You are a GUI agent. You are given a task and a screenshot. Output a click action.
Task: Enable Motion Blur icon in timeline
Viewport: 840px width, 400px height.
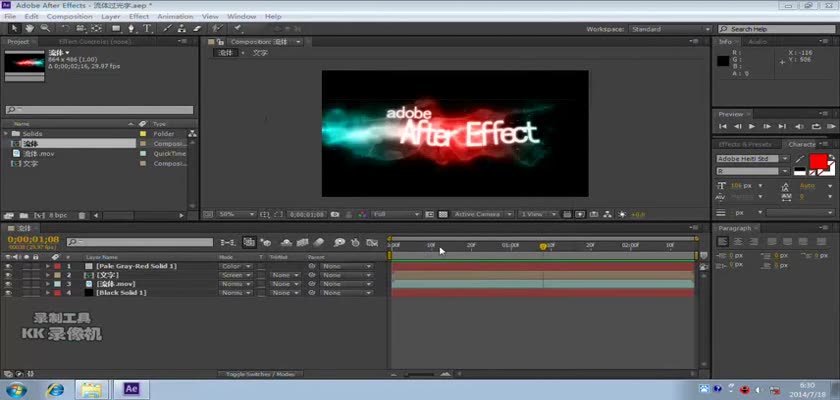pos(318,243)
